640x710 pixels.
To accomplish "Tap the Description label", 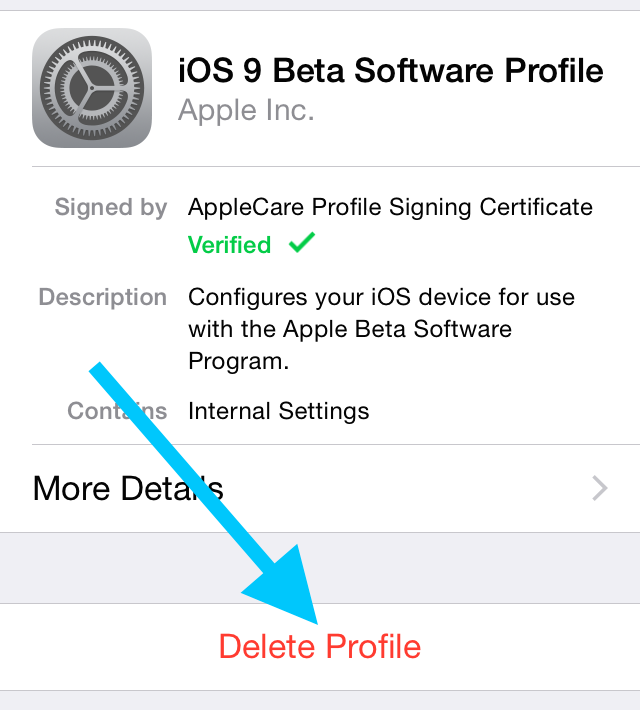I will click(103, 297).
